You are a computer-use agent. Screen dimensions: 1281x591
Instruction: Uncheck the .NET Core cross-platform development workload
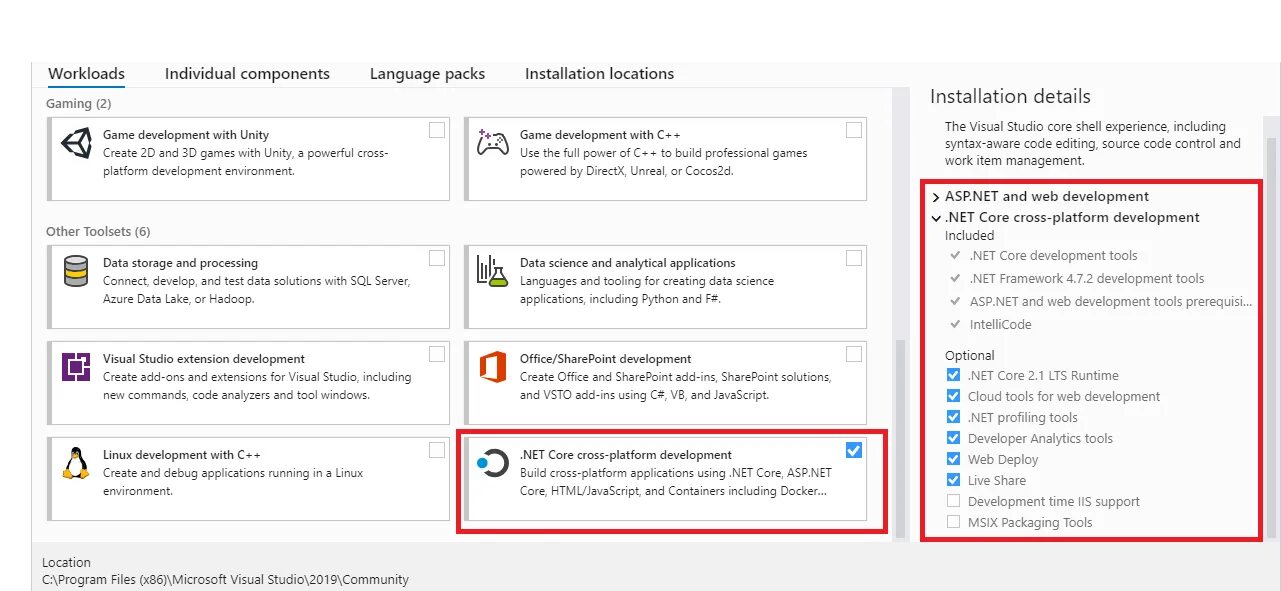pos(853,450)
